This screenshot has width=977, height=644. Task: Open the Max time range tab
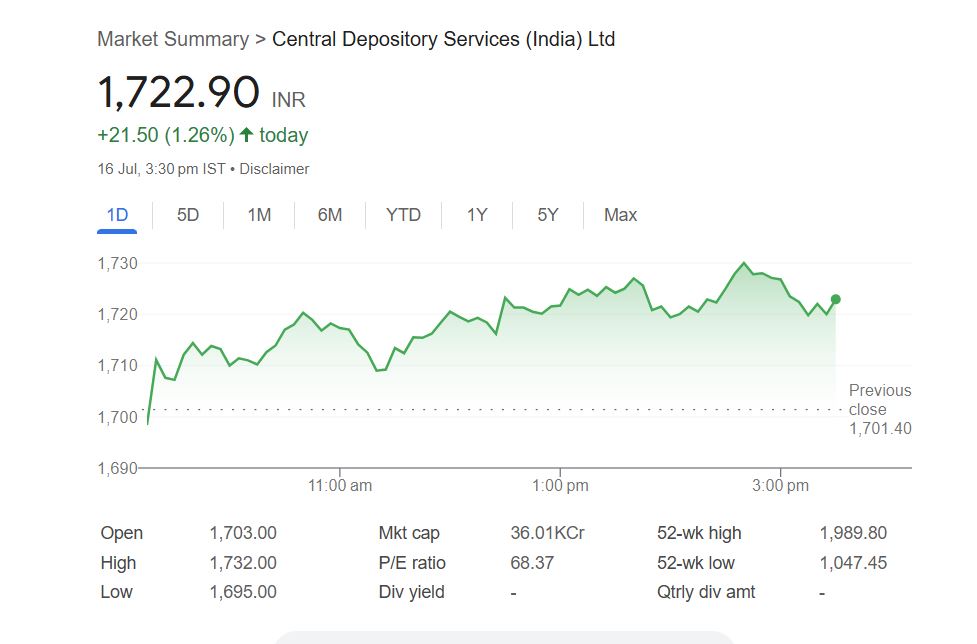coord(620,215)
